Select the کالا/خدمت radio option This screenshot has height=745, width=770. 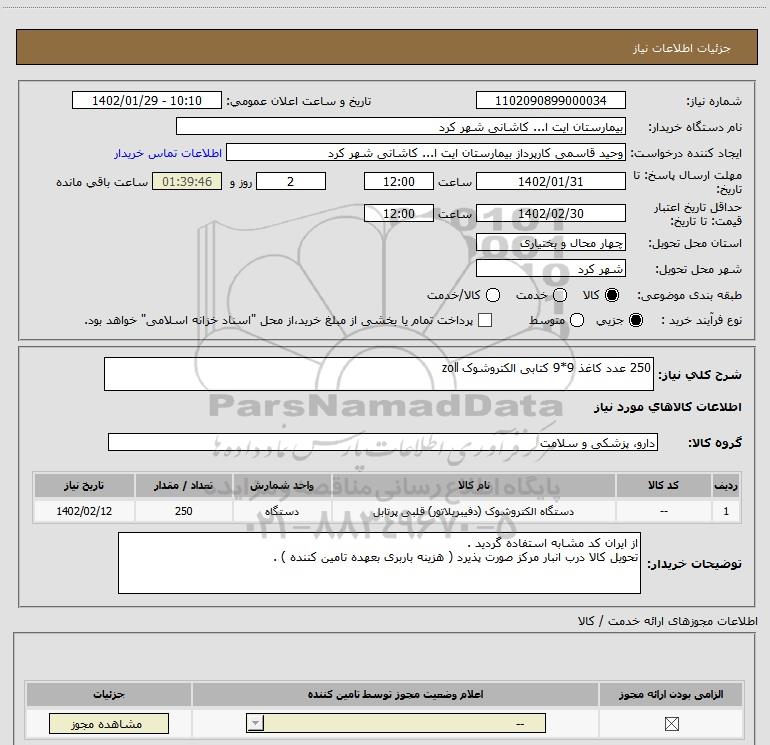coord(493,295)
